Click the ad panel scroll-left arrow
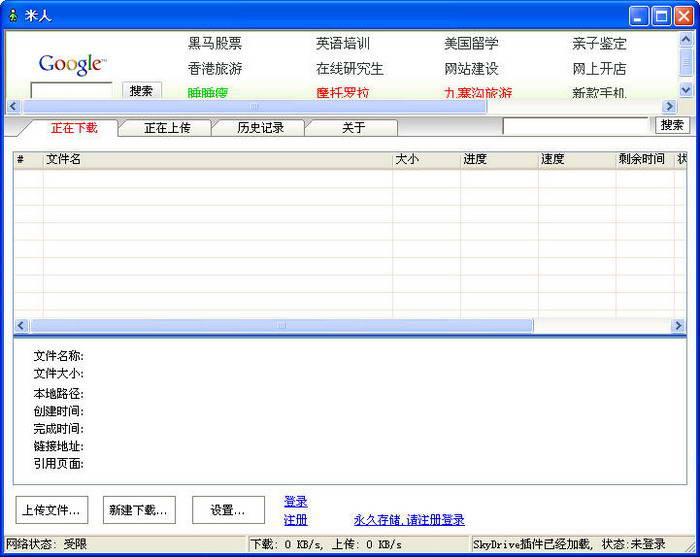700x557 pixels. click(12, 106)
